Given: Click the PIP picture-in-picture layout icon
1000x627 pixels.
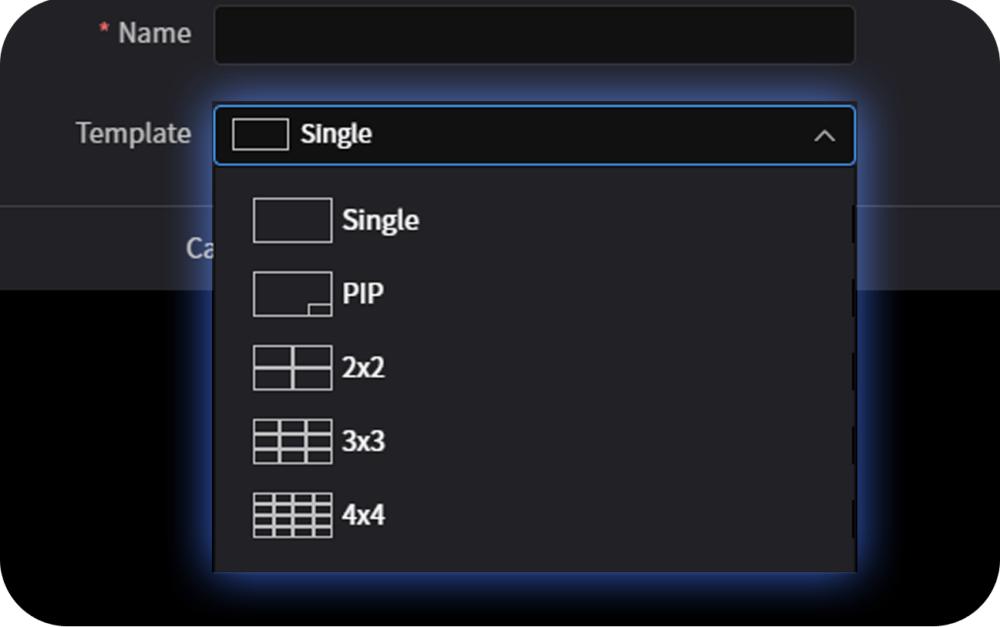Looking at the screenshot, I should click(x=292, y=294).
